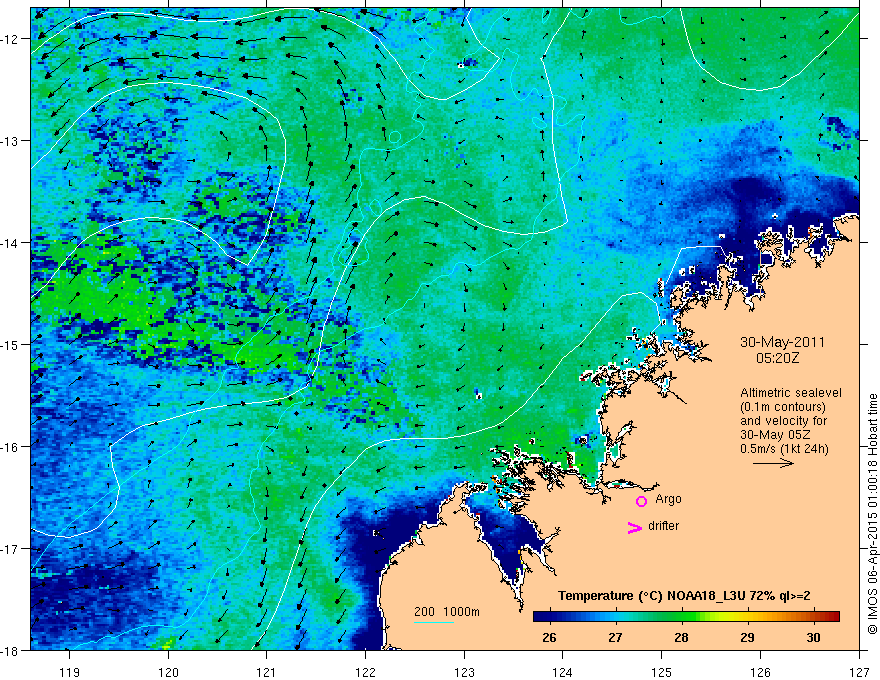Click the -16 latitude axis label
This screenshot has width=880, height=680.
click(x=12, y=447)
